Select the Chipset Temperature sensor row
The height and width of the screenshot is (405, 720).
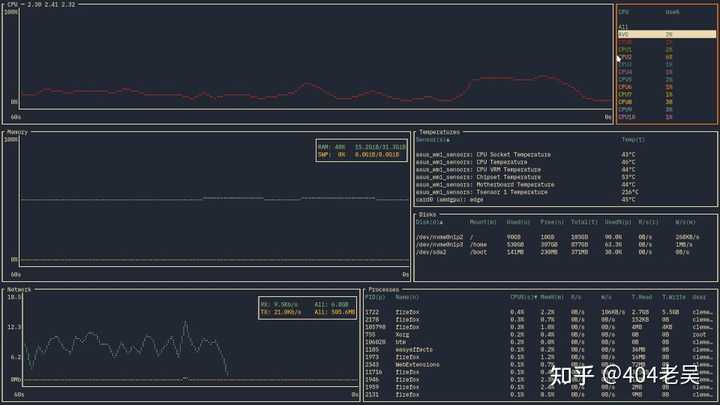[x=565, y=177]
